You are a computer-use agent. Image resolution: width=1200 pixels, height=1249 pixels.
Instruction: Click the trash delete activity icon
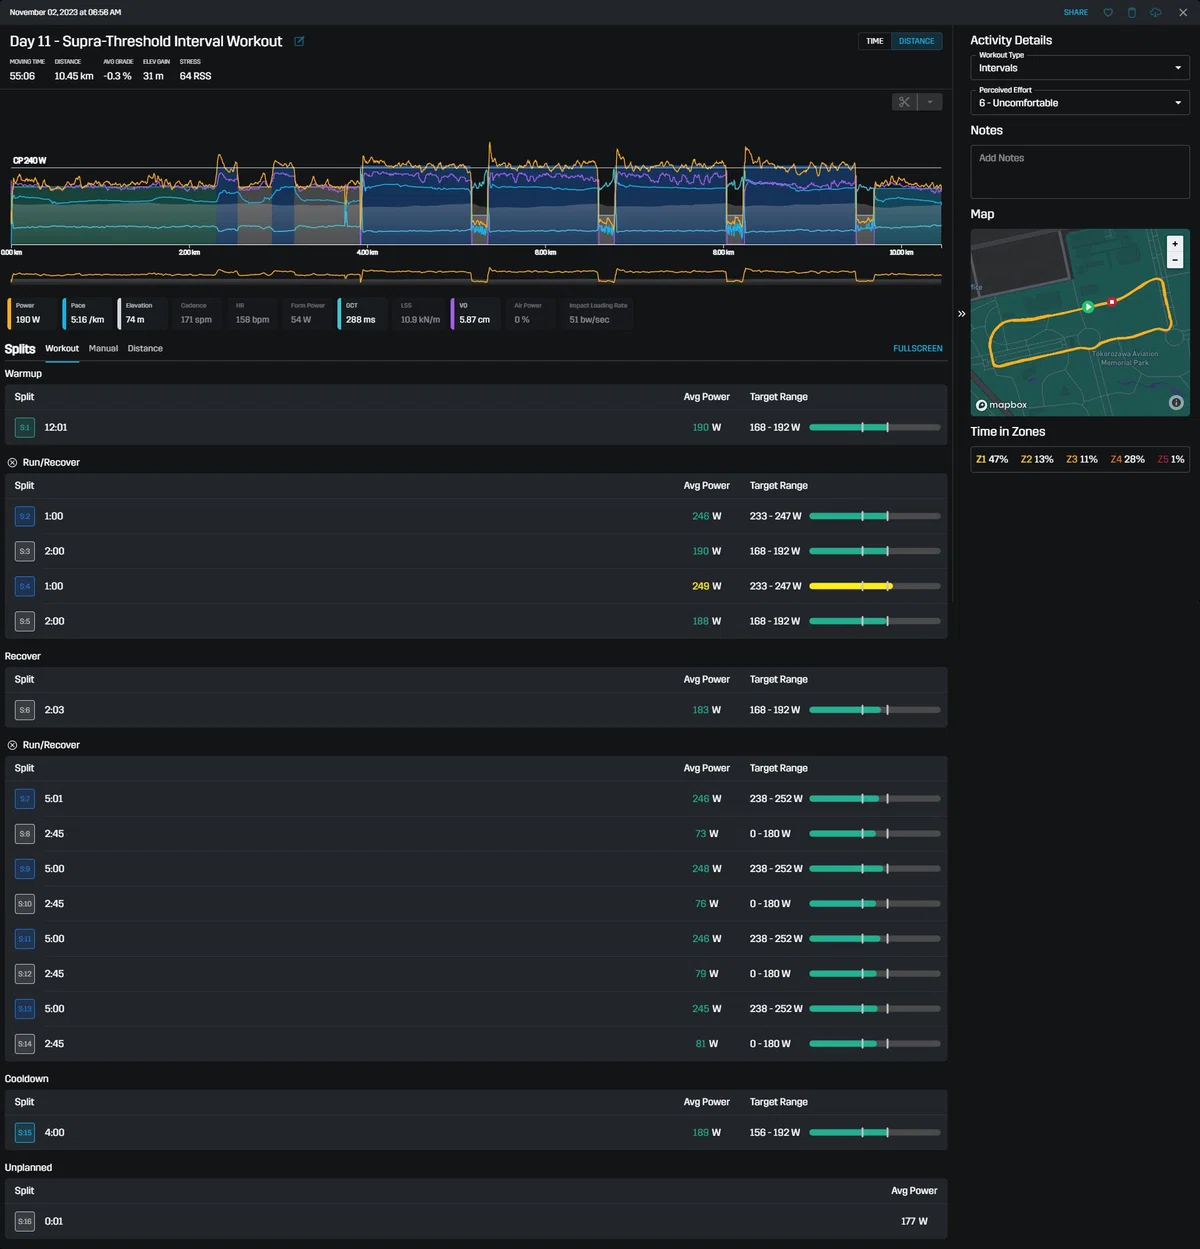coord(1132,12)
